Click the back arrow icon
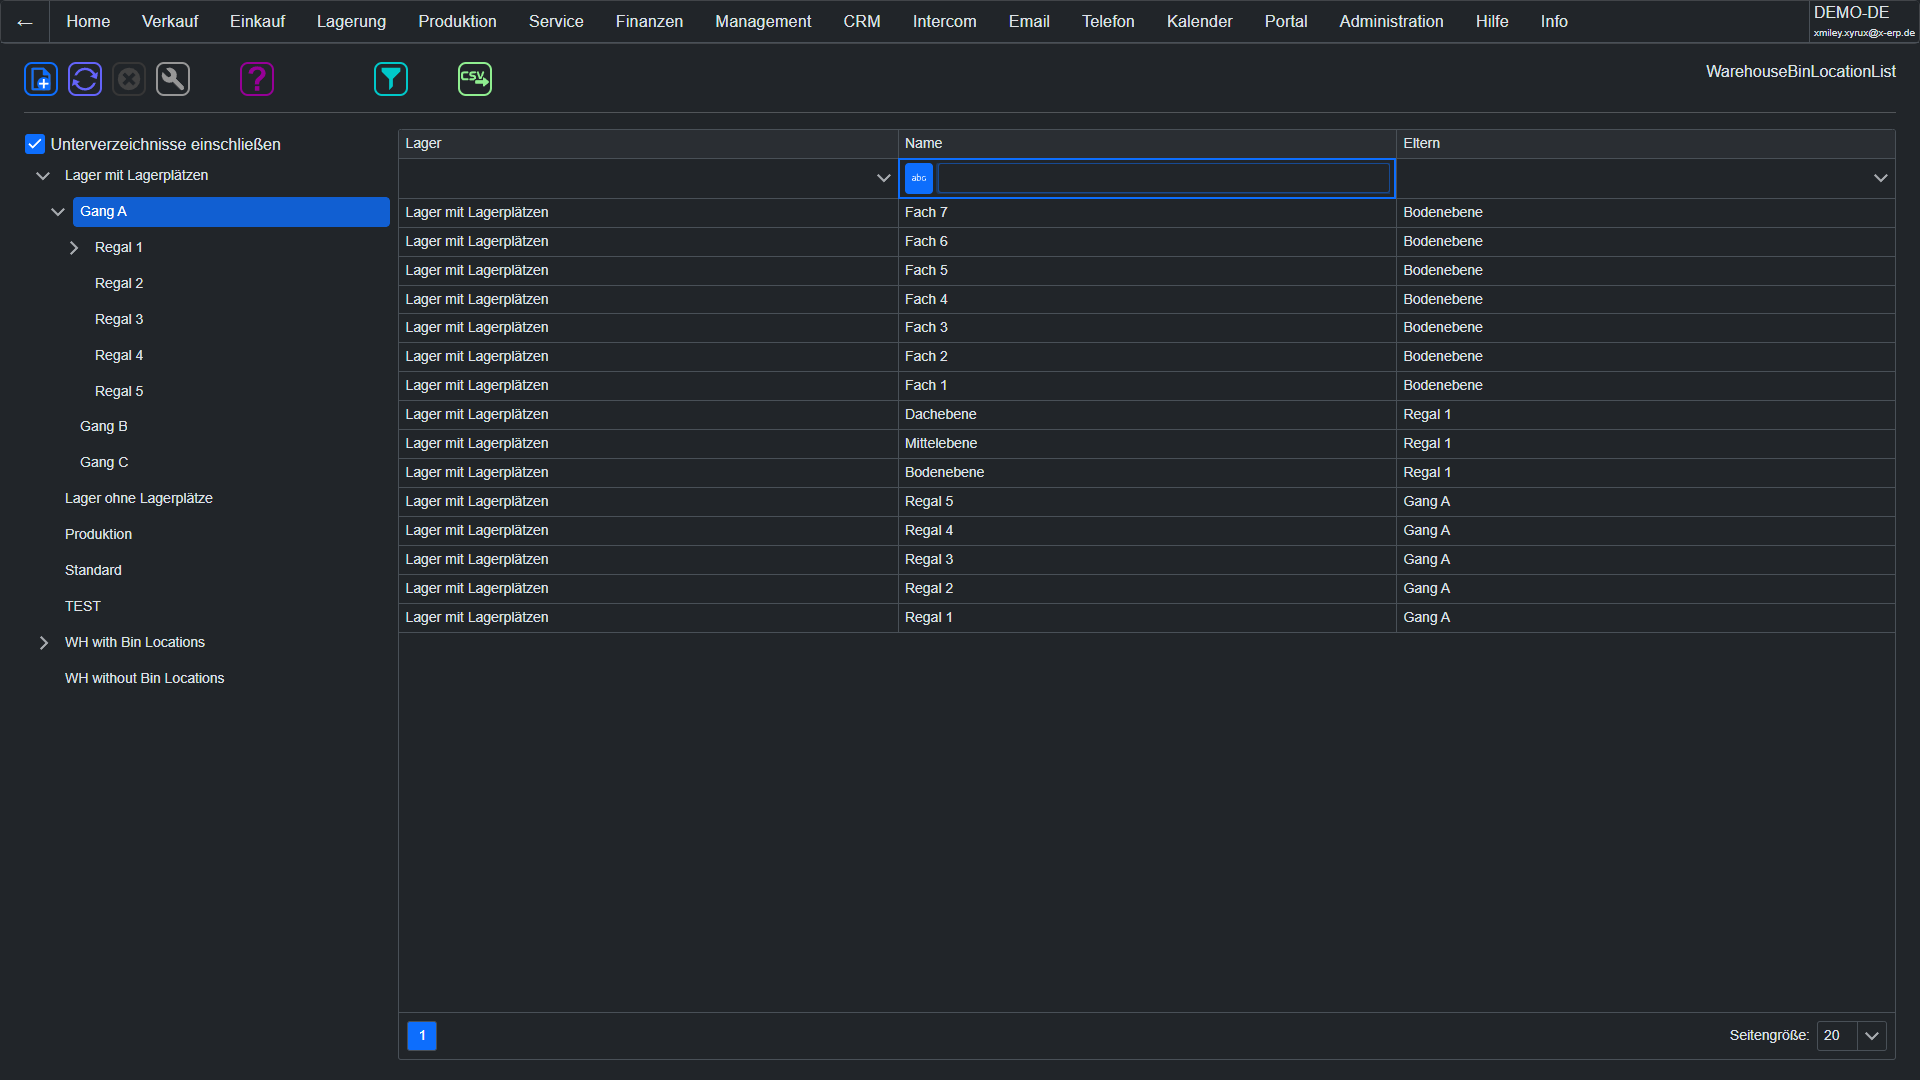This screenshot has width=1920, height=1080. [x=25, y=22]
